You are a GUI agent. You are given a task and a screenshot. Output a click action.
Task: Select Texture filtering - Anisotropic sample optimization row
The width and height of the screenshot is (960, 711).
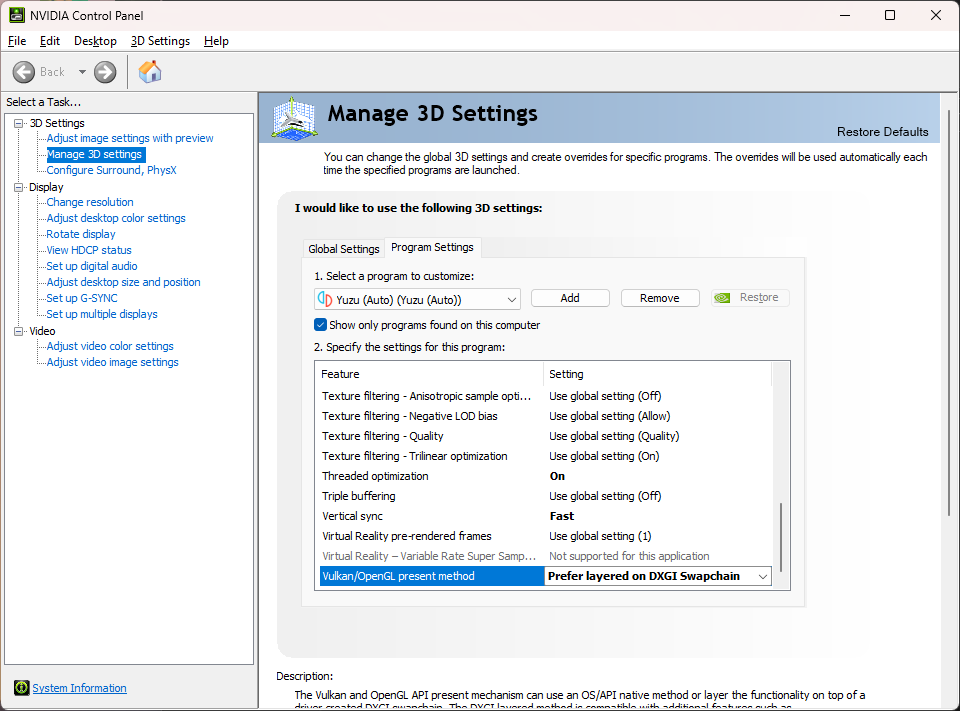546,396
